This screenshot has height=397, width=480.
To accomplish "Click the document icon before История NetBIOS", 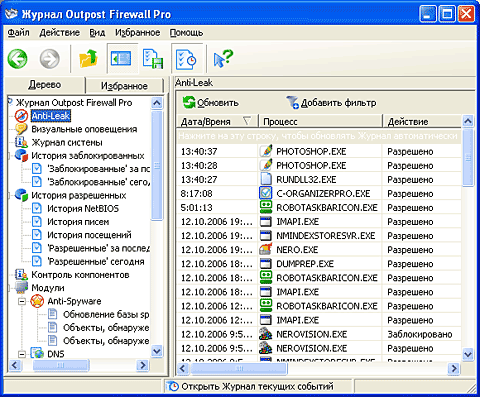I will coord(37,208).
